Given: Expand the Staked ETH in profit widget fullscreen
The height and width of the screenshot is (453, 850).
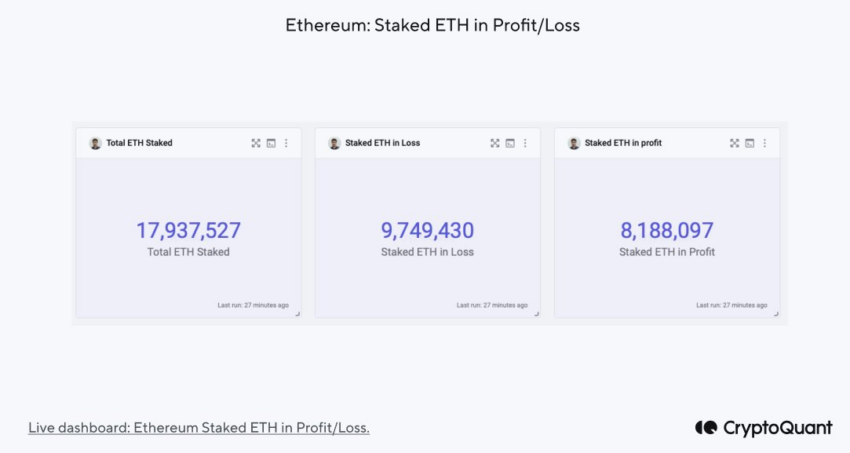Looking at the screenshot, I should (735, 143).
